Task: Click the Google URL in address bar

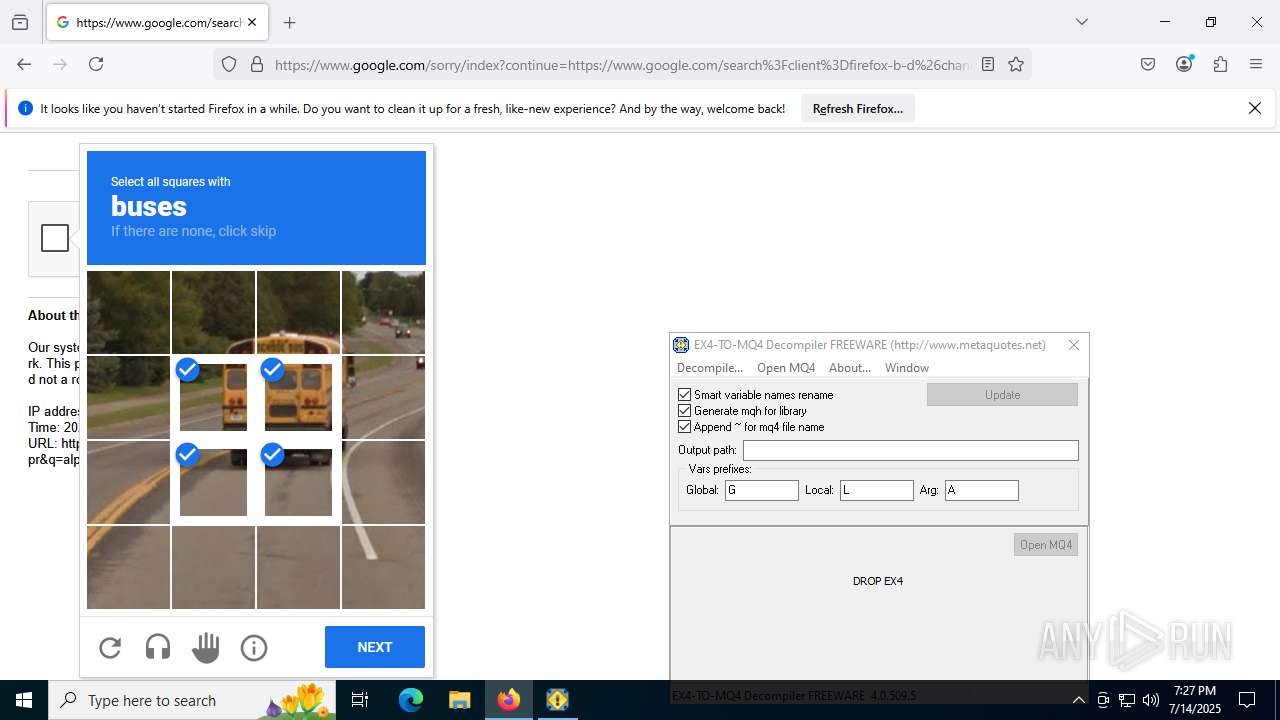Action: pos(622,65)
